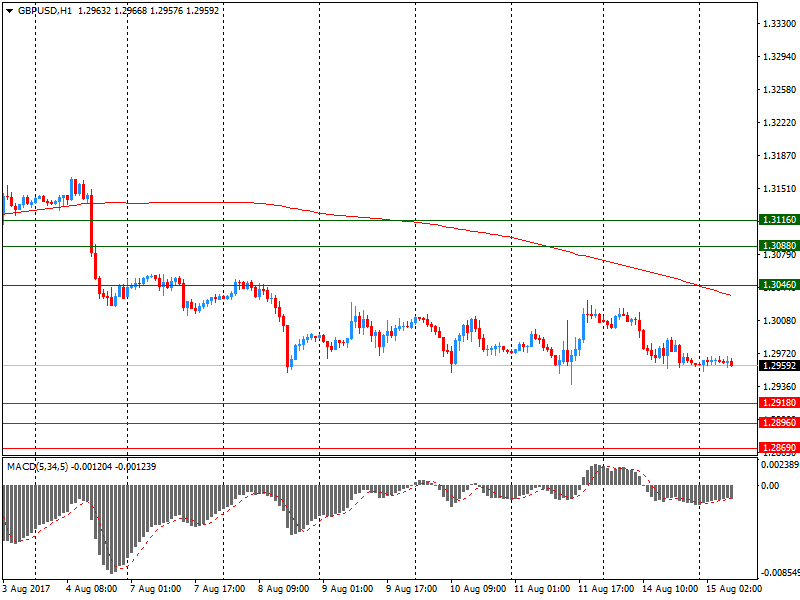
Task: Click the 1.31510 price scale value
Action: [780, 189]
